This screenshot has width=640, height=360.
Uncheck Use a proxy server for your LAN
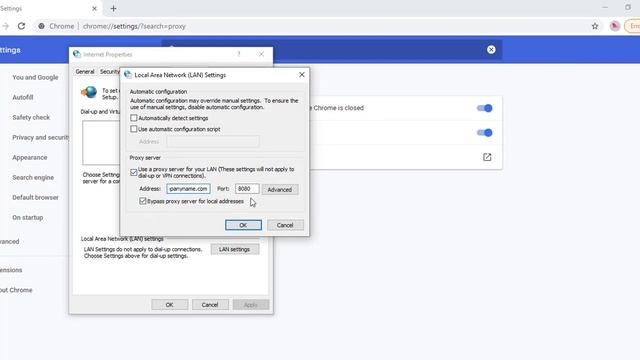click(133, 172)
